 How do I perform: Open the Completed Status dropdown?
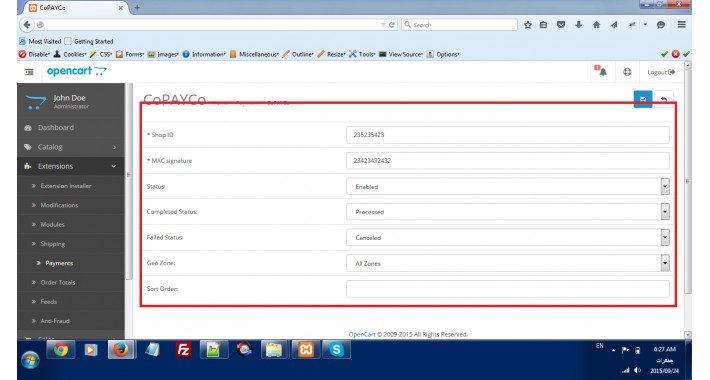[508, 212]
